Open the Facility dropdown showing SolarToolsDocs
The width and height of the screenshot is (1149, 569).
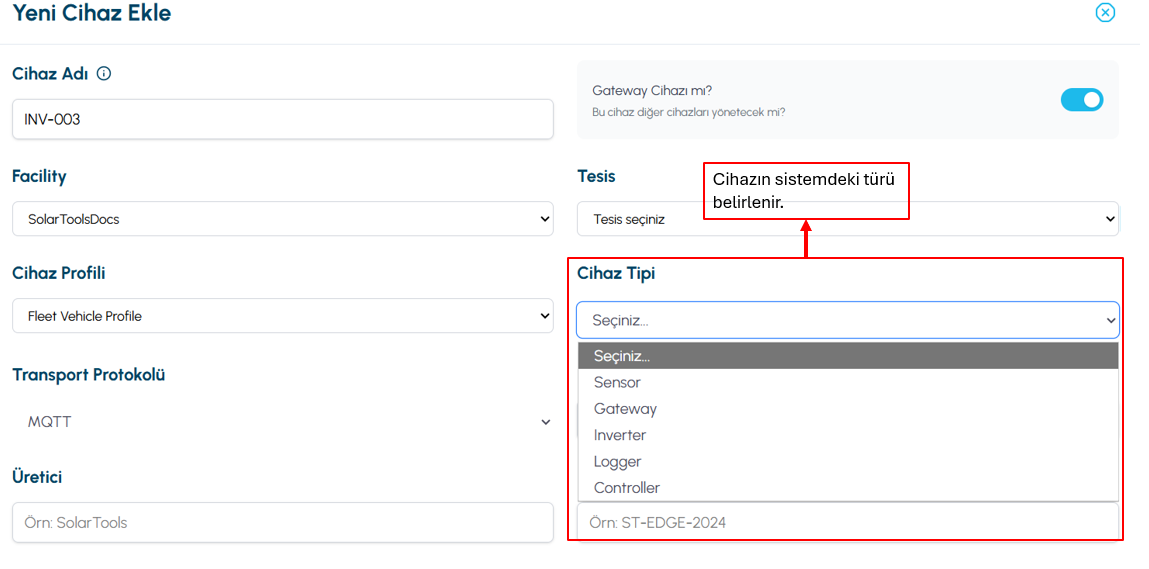283,219
